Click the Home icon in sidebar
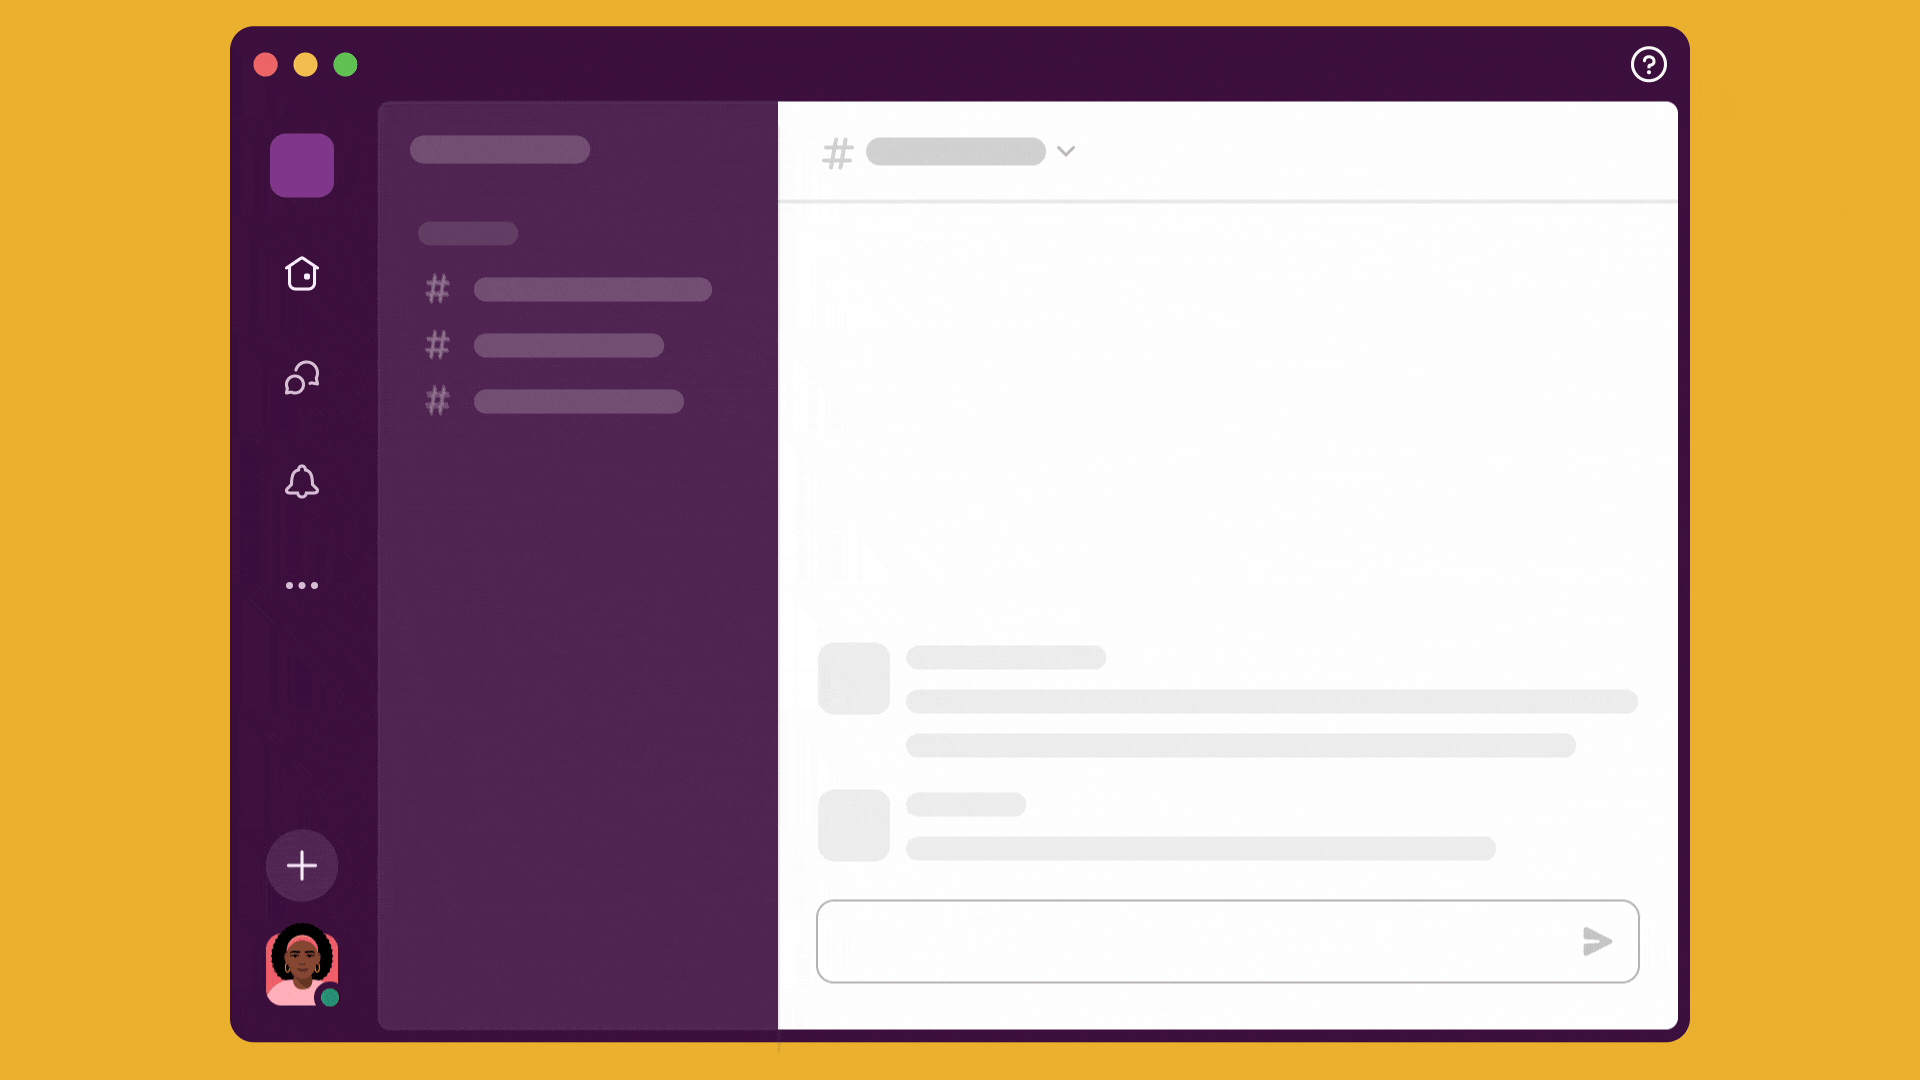Image resolution: width=1920 pixels, height=1080 pixels. (301, 273)
